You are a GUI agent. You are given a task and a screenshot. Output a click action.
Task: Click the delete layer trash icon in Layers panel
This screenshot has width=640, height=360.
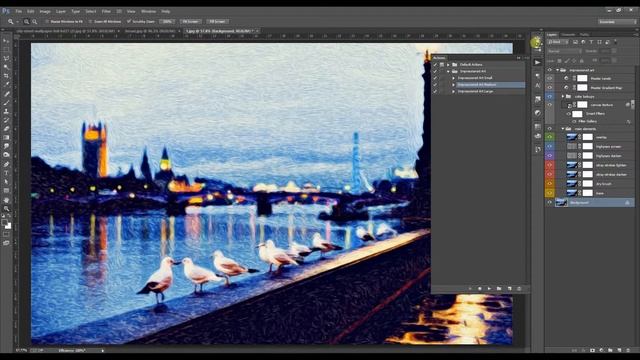click(628, 350)
